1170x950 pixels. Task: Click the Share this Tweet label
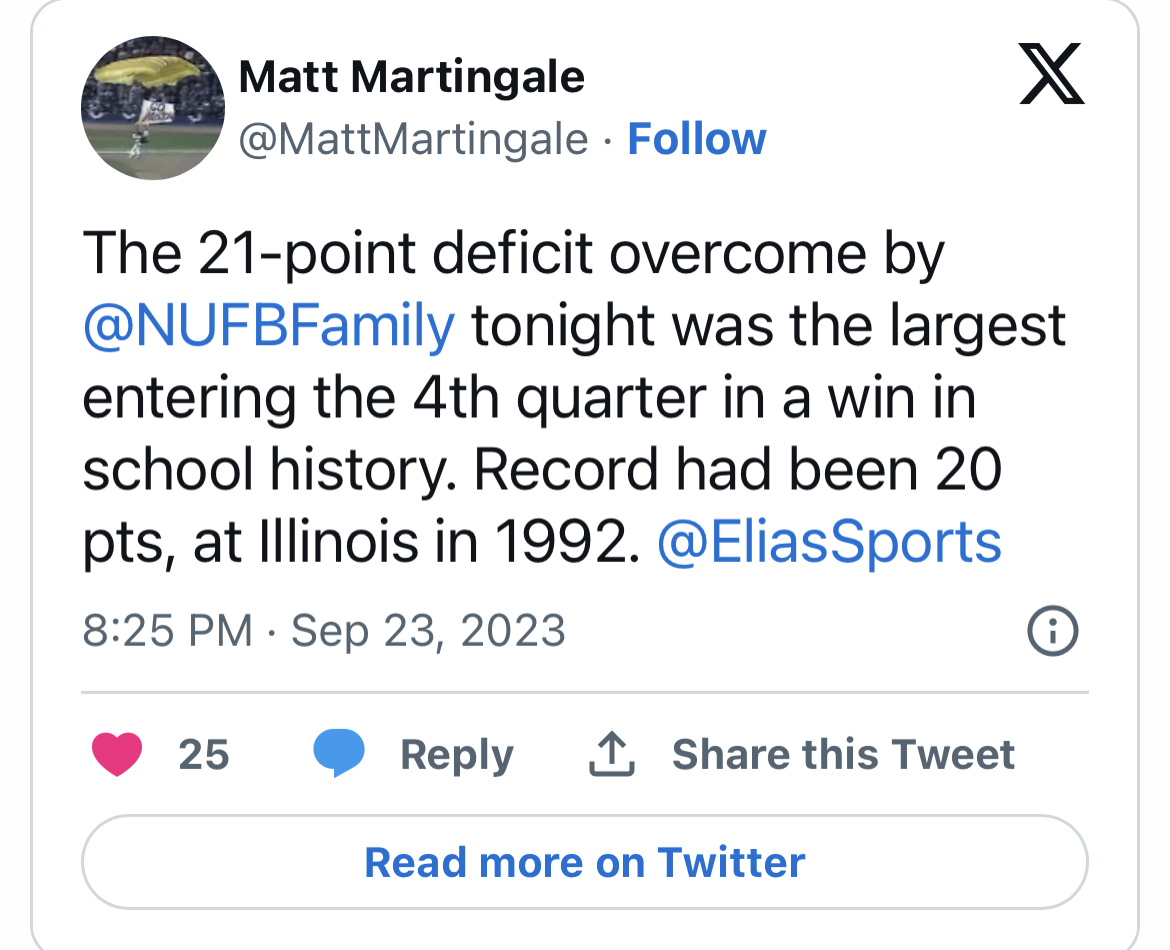pyautogui.click(x=843, y=755)
